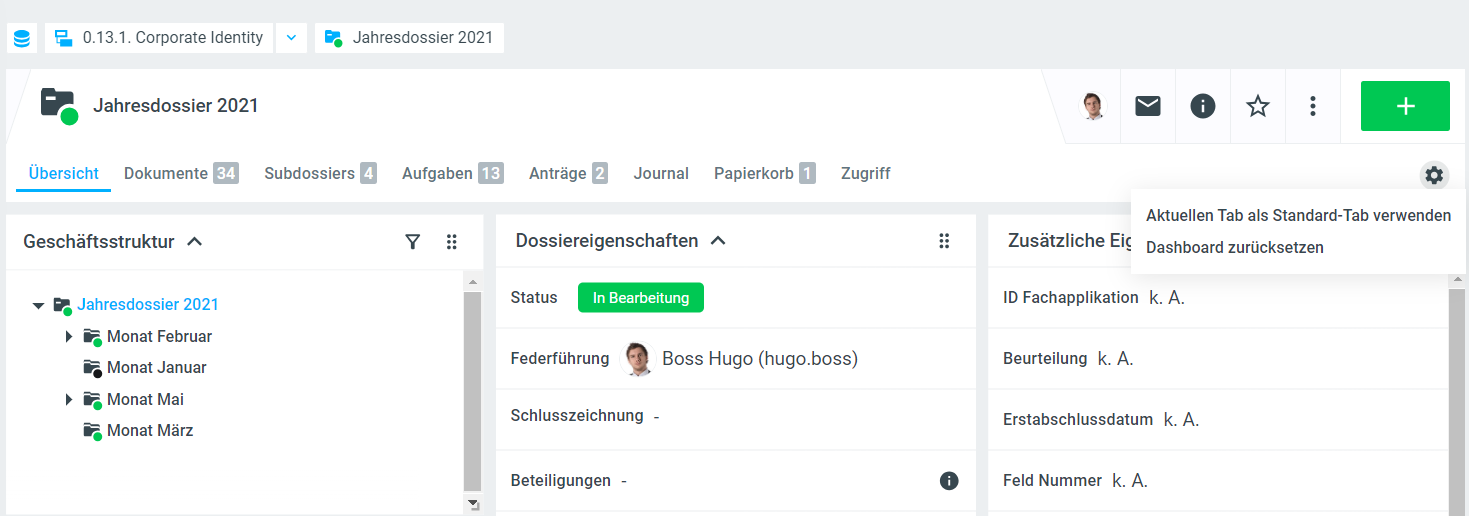Viewport: 1469px width, 516px height.
Task: Expand the Monat Februar tree node
Action: [69, 336]
